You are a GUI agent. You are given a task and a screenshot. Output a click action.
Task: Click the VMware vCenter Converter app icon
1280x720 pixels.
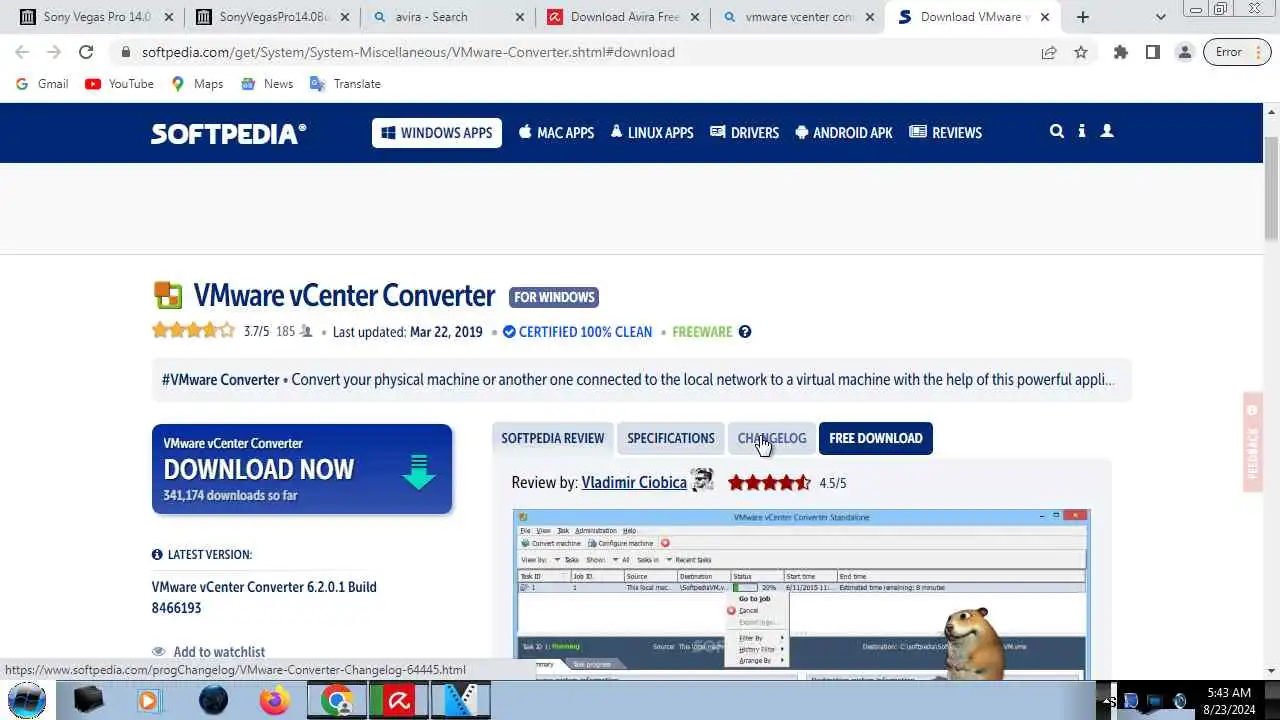pos(168,295)
